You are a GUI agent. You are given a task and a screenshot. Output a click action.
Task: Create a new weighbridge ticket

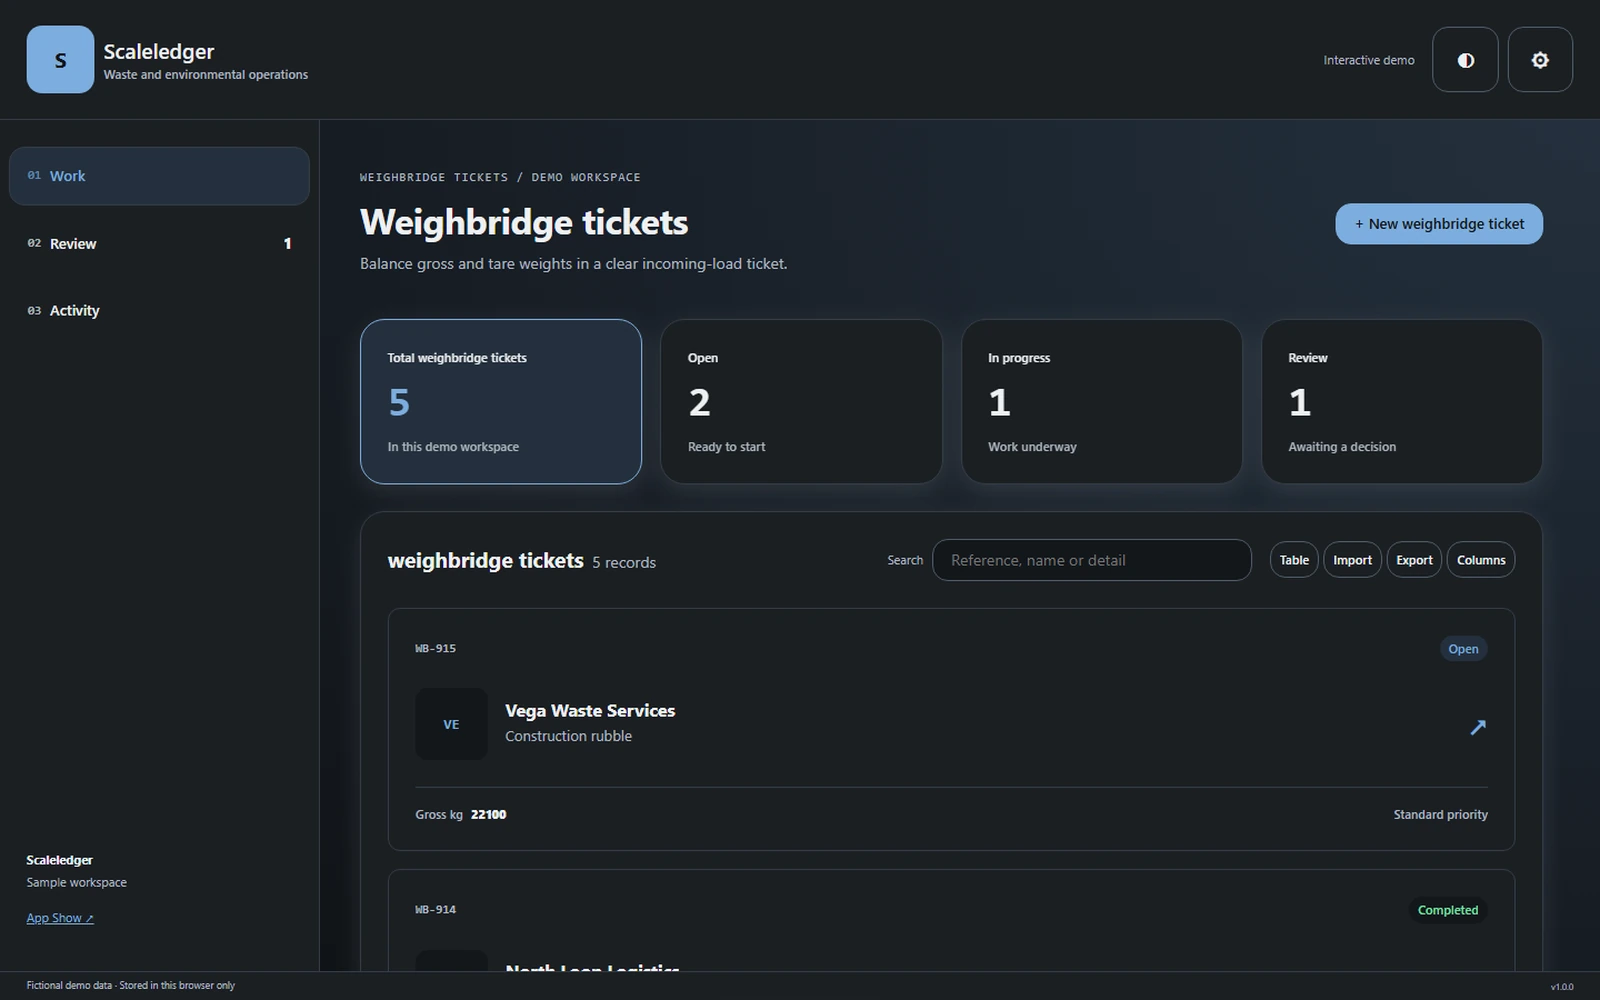click(1439, 224)
